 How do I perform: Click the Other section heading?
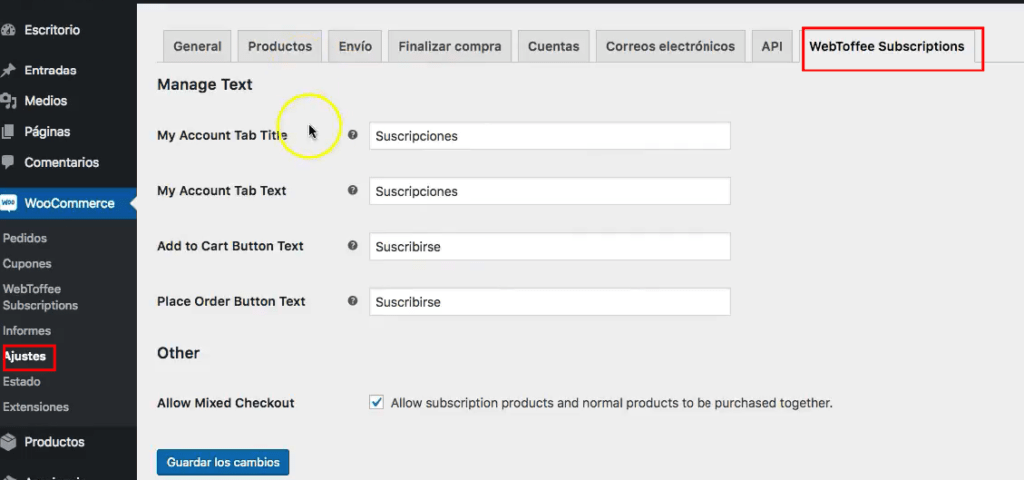pyautogui.click(x=178, y=353)
